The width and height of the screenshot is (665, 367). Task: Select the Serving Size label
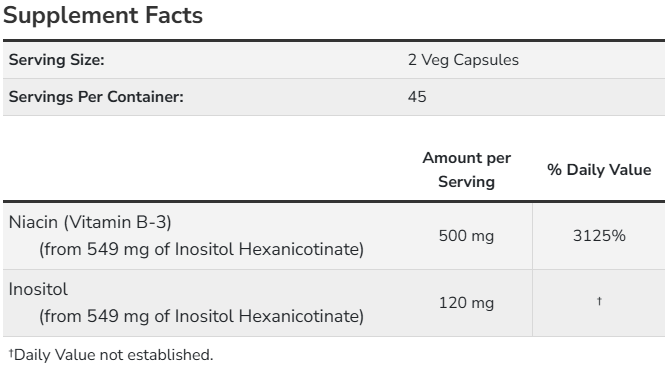pos(56,60)
